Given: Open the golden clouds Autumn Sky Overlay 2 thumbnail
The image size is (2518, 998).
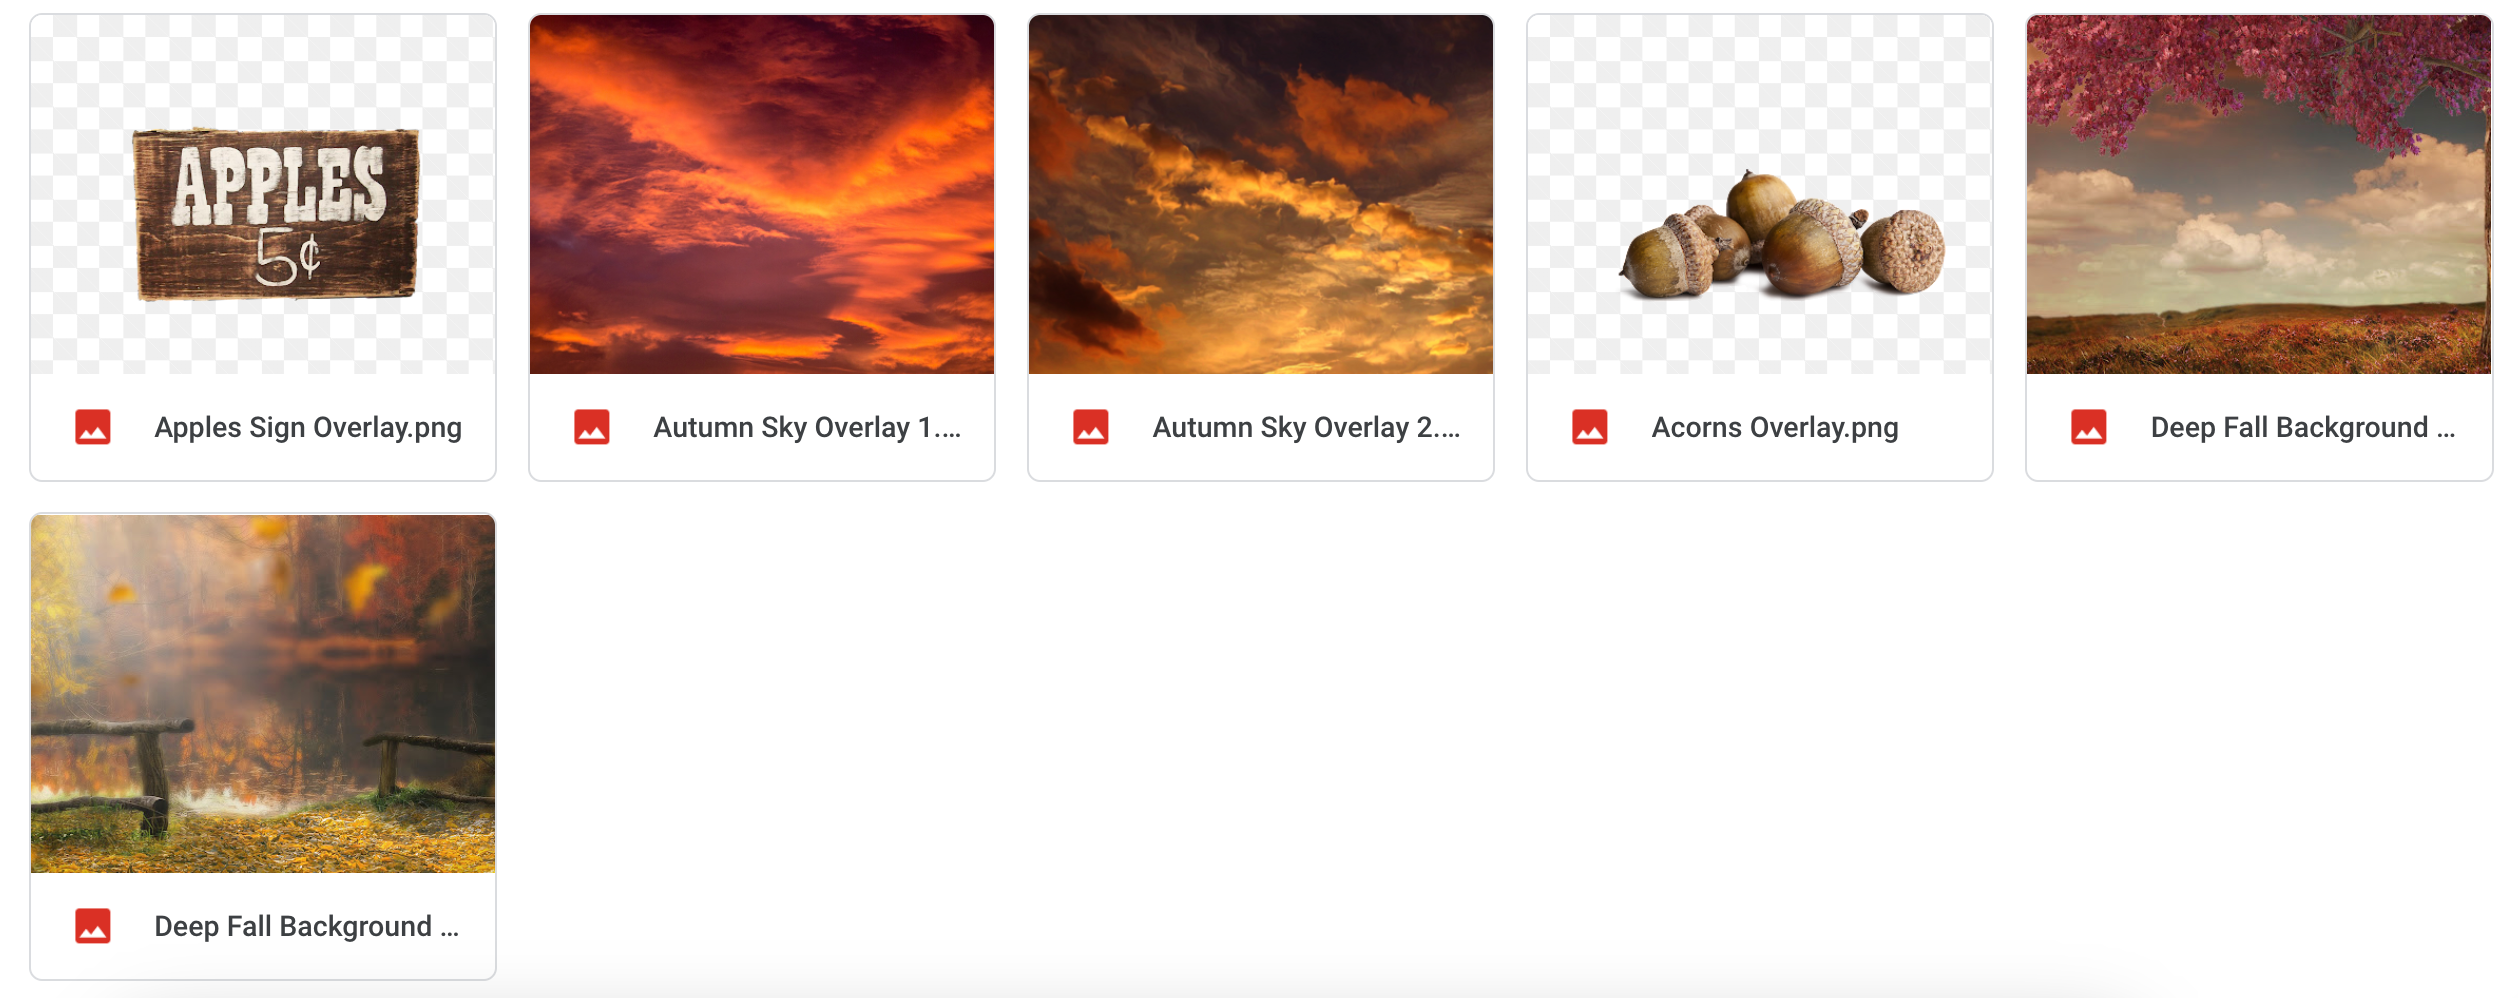Looking at the screenshot, I should pos(1261,194).
